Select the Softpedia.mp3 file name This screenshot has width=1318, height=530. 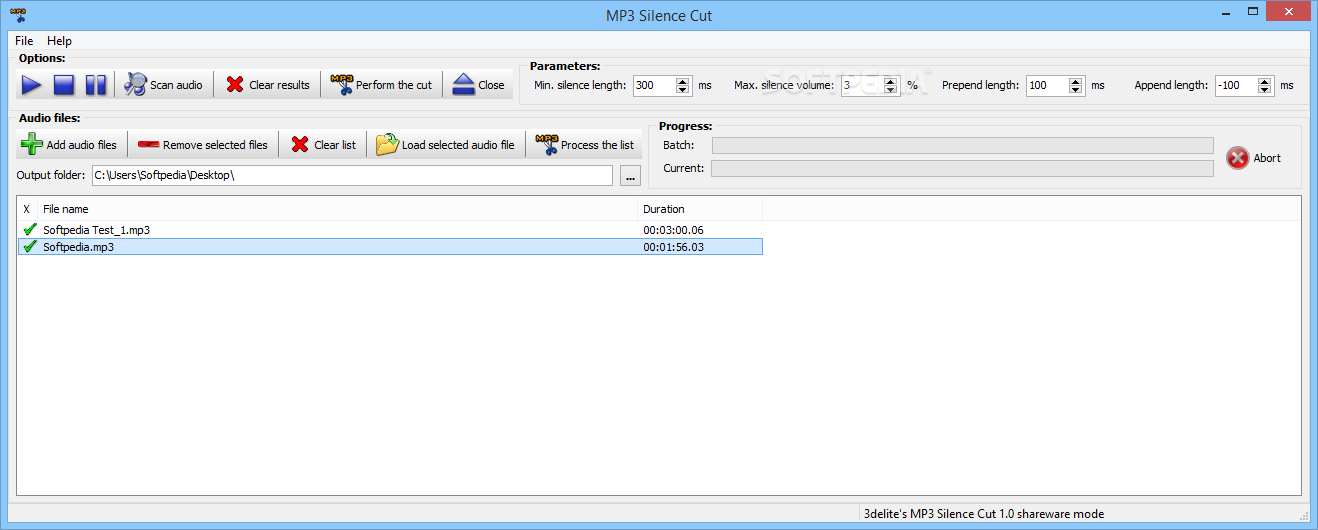pyautogui.click(x=78, y=247)
